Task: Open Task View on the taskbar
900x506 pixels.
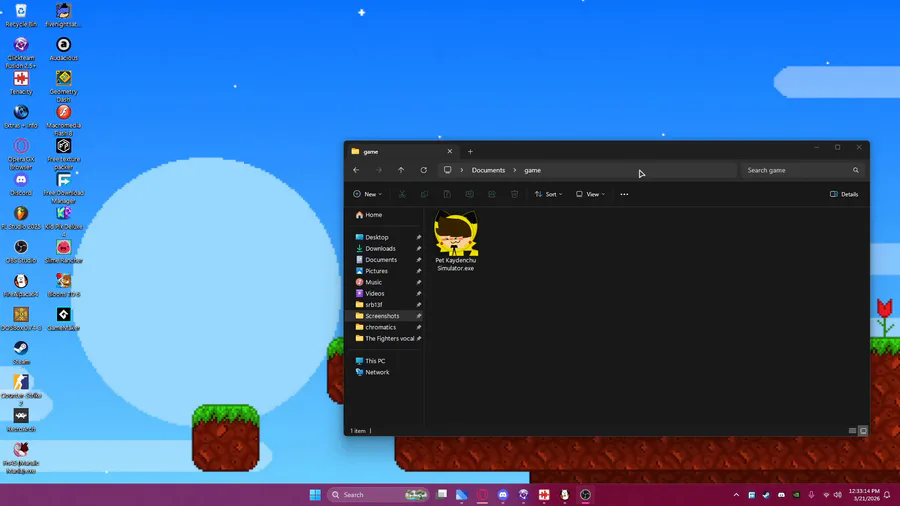Action: click(x=441, y=495)
